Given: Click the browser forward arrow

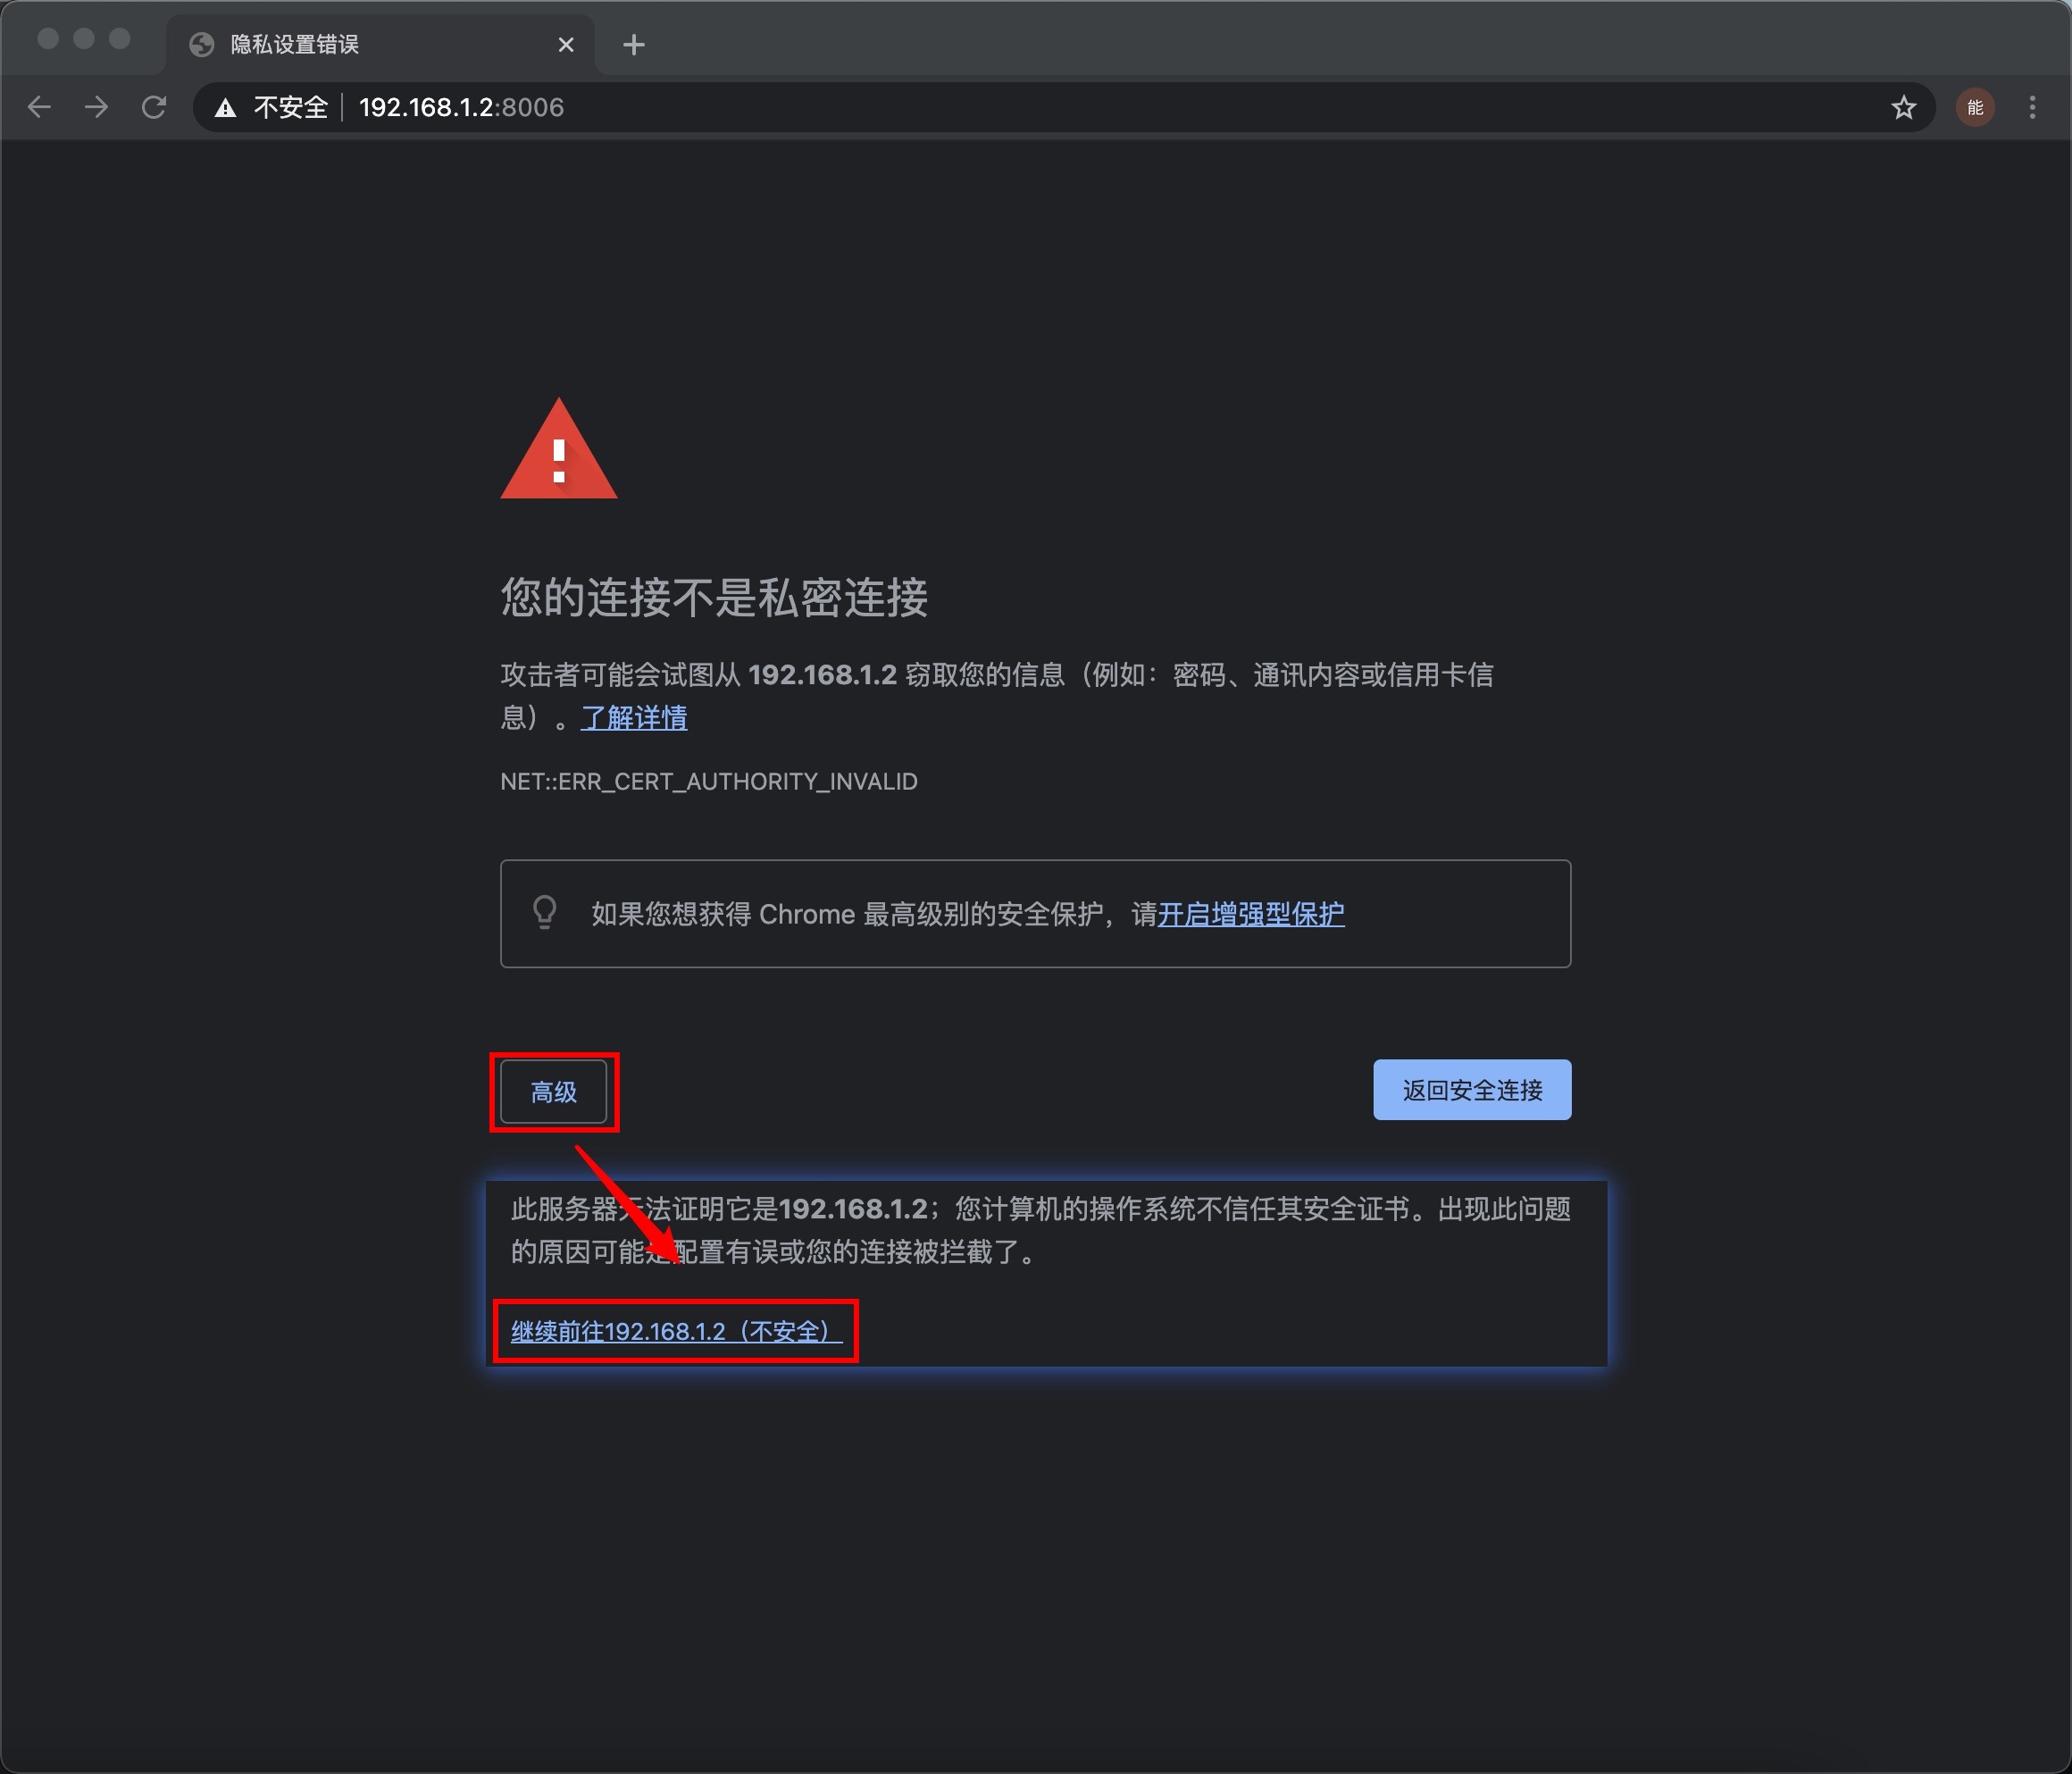Looking at the screenshot, I should [96, 107].
